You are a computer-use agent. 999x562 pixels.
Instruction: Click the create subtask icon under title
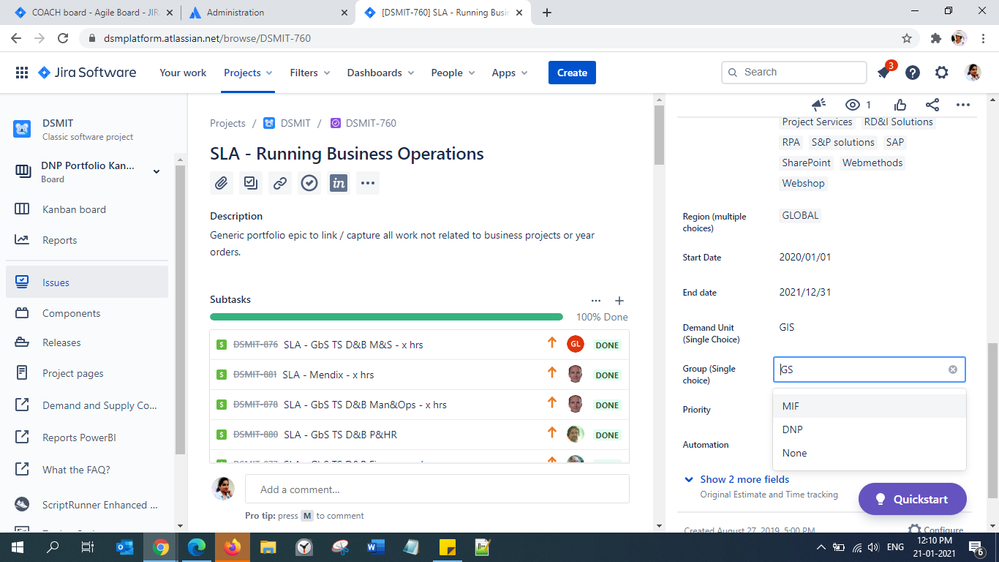pyautogui.click(x=250, y=183)
